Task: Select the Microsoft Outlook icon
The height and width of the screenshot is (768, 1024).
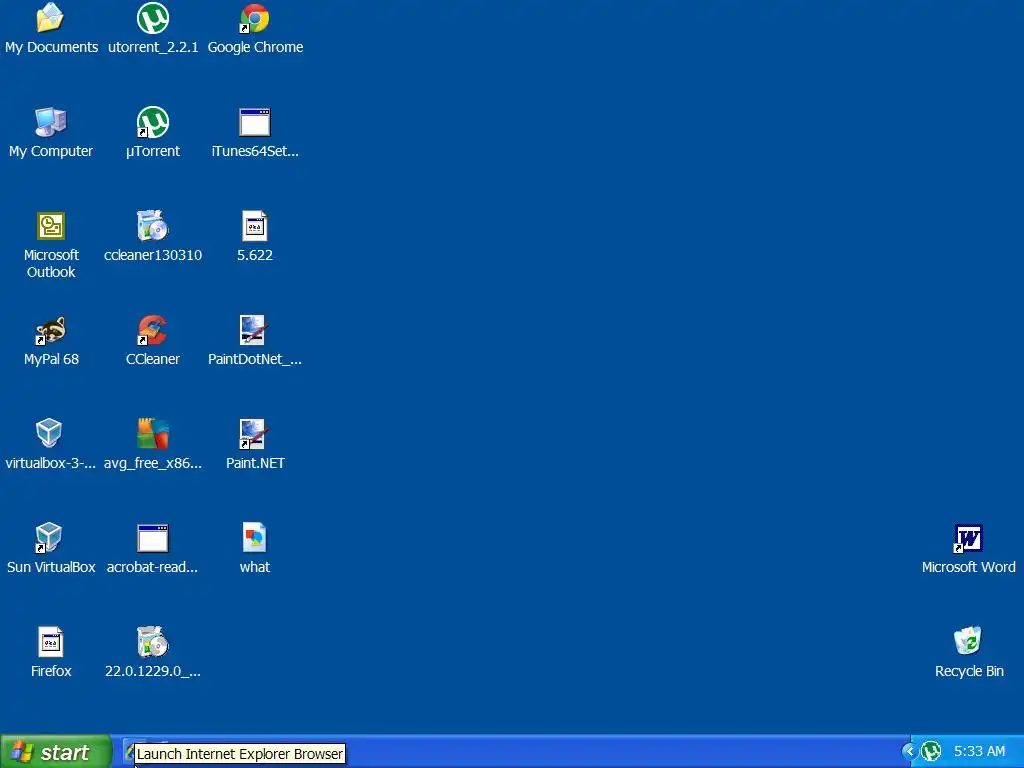Action: 50,226
